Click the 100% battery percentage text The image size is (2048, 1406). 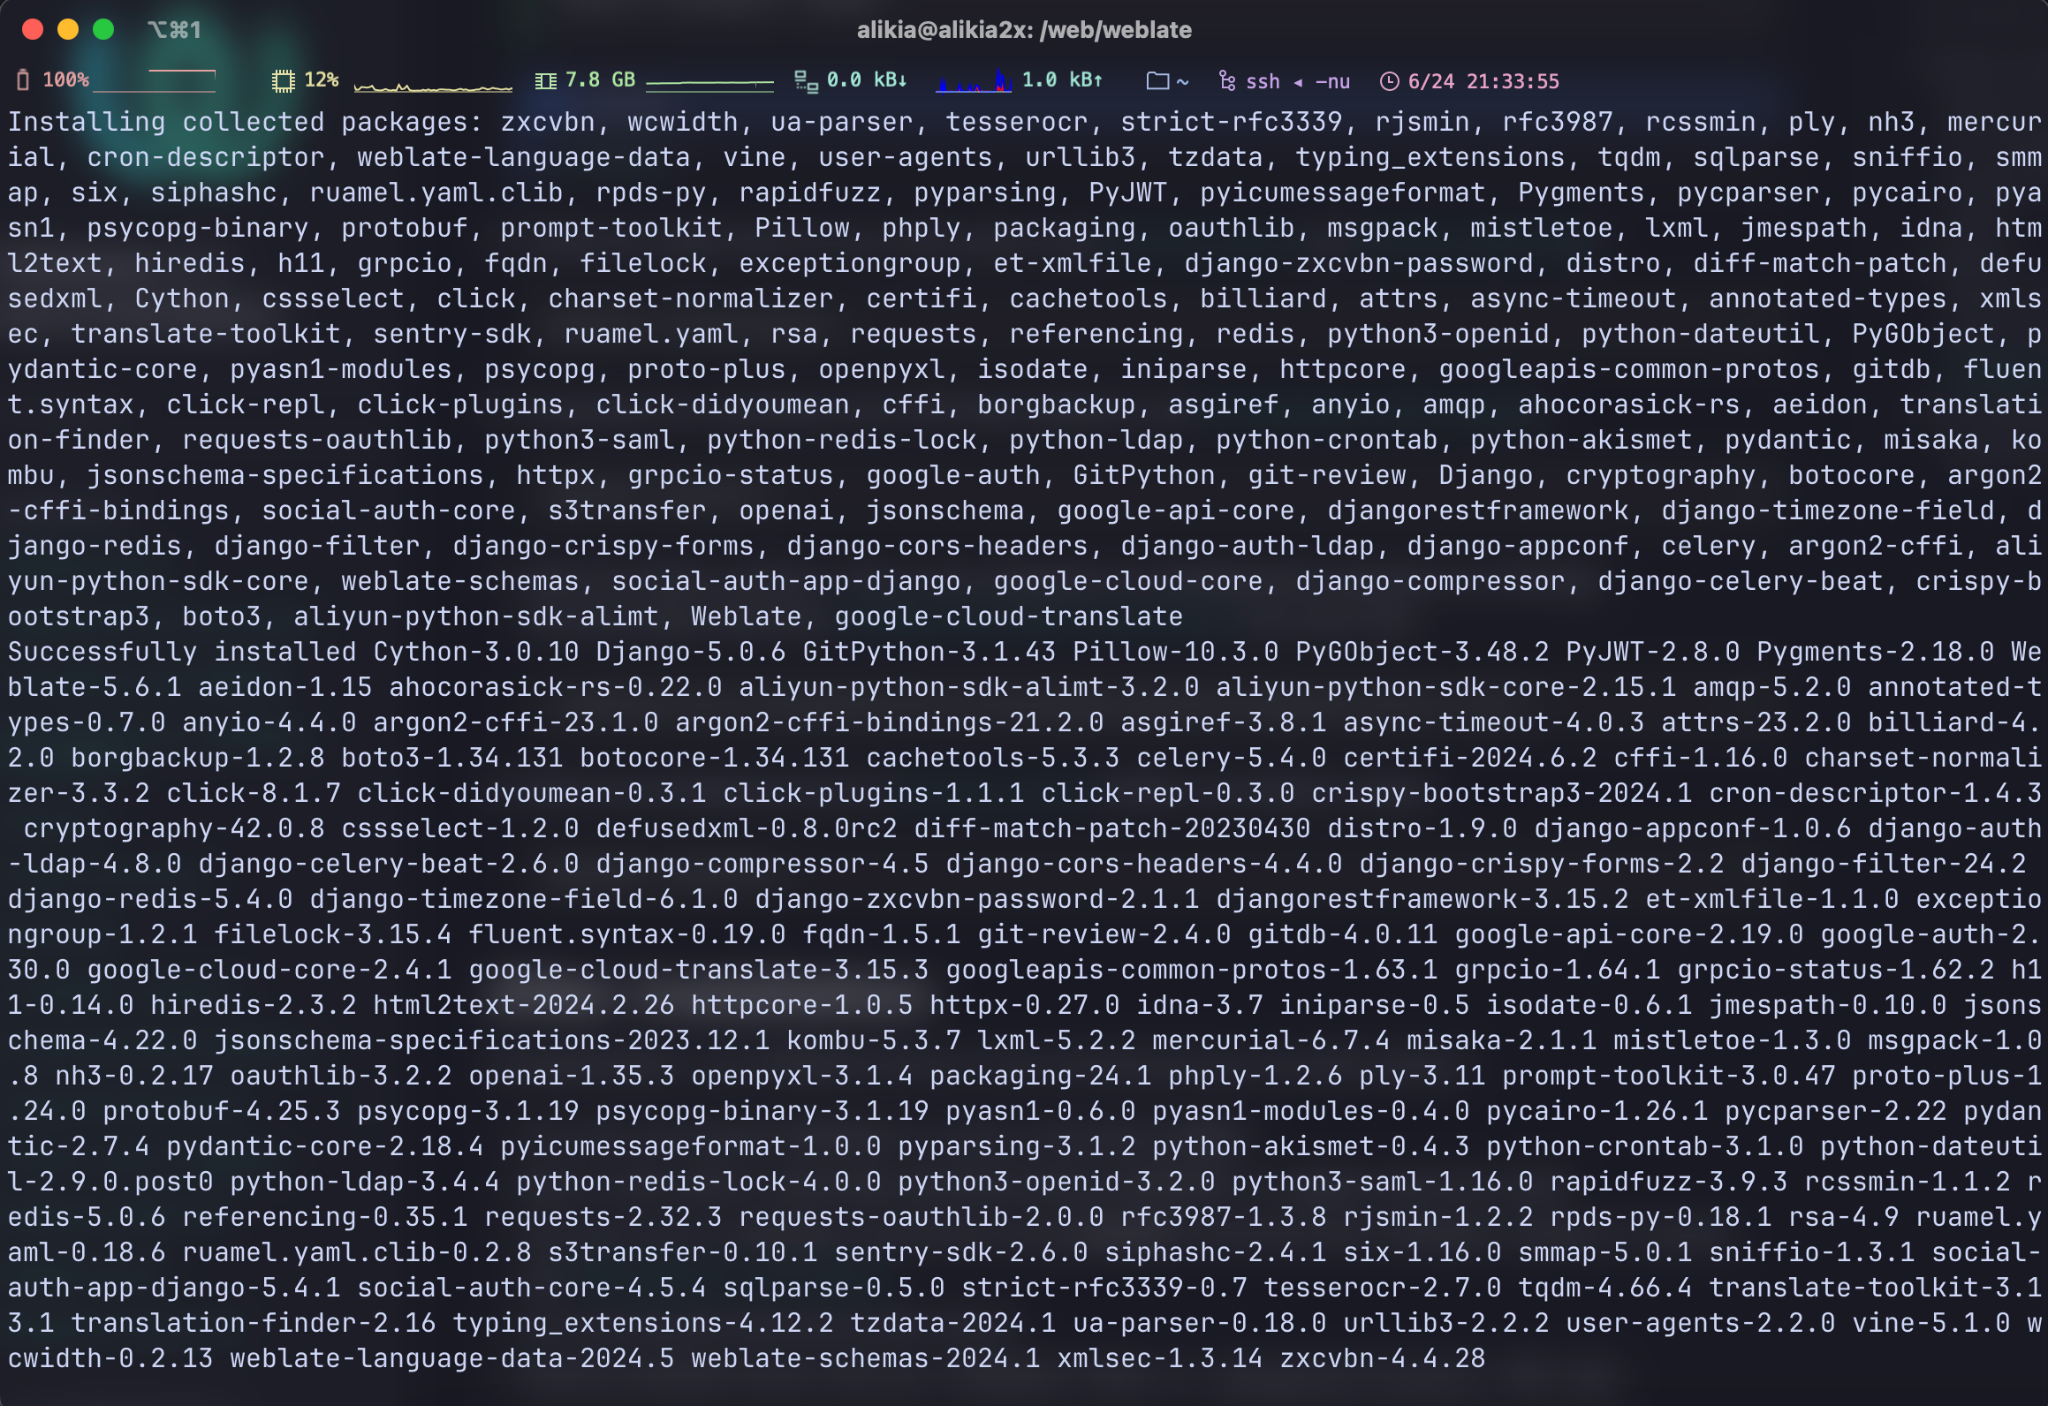tap(64, 80)
